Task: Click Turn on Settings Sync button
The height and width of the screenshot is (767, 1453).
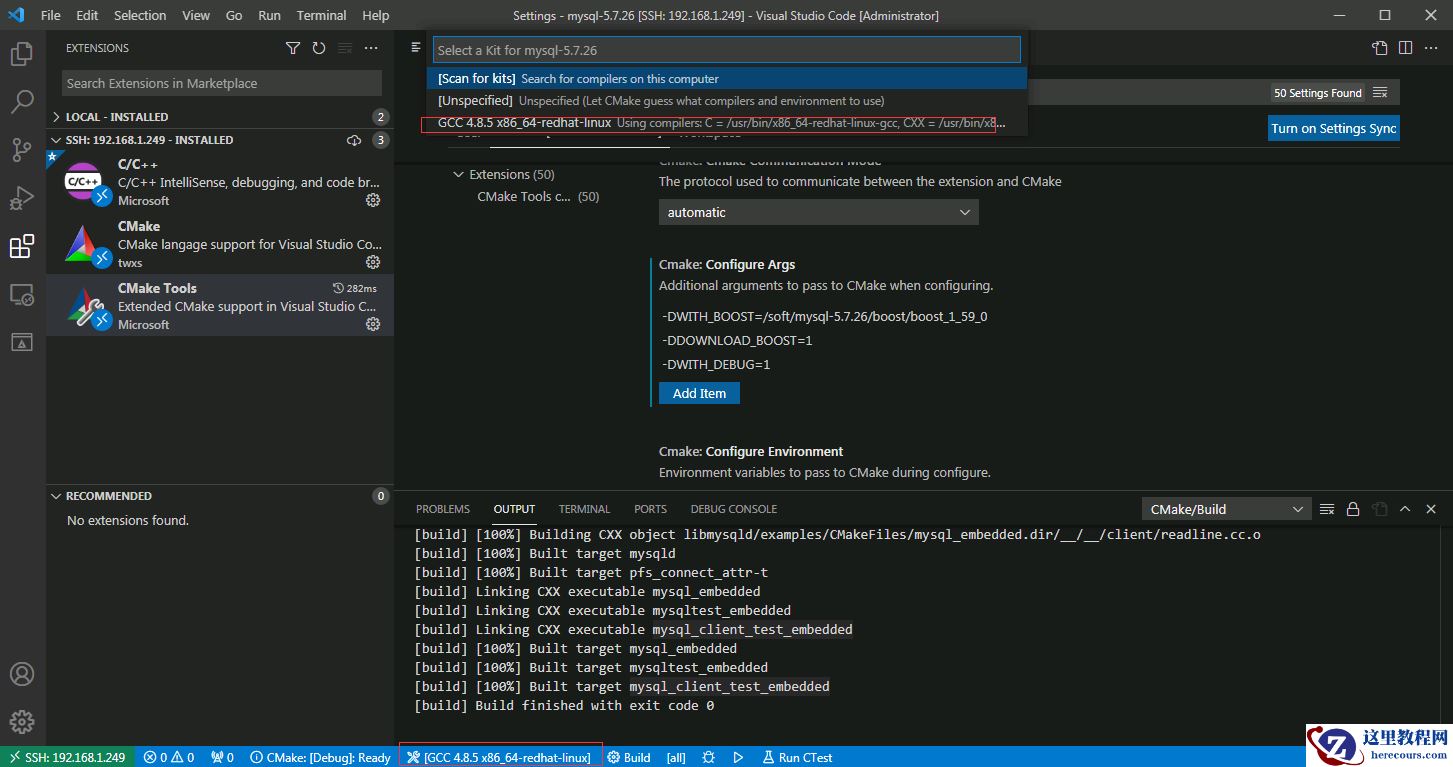Action: coord(1333,128)
